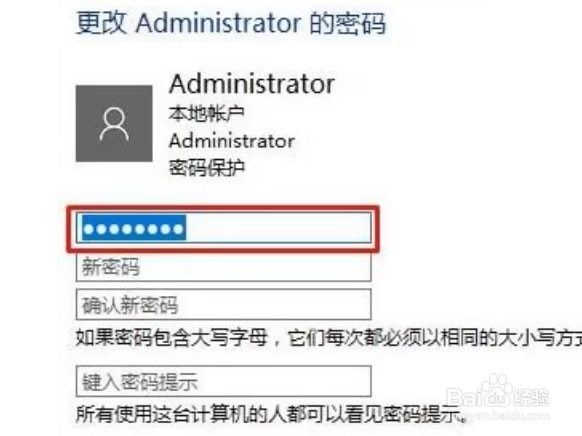The height and width of the screenshot is (436, 582).
Task: Click the 新密码 input field
Action: pyautogui.click(x=223, y=266)
